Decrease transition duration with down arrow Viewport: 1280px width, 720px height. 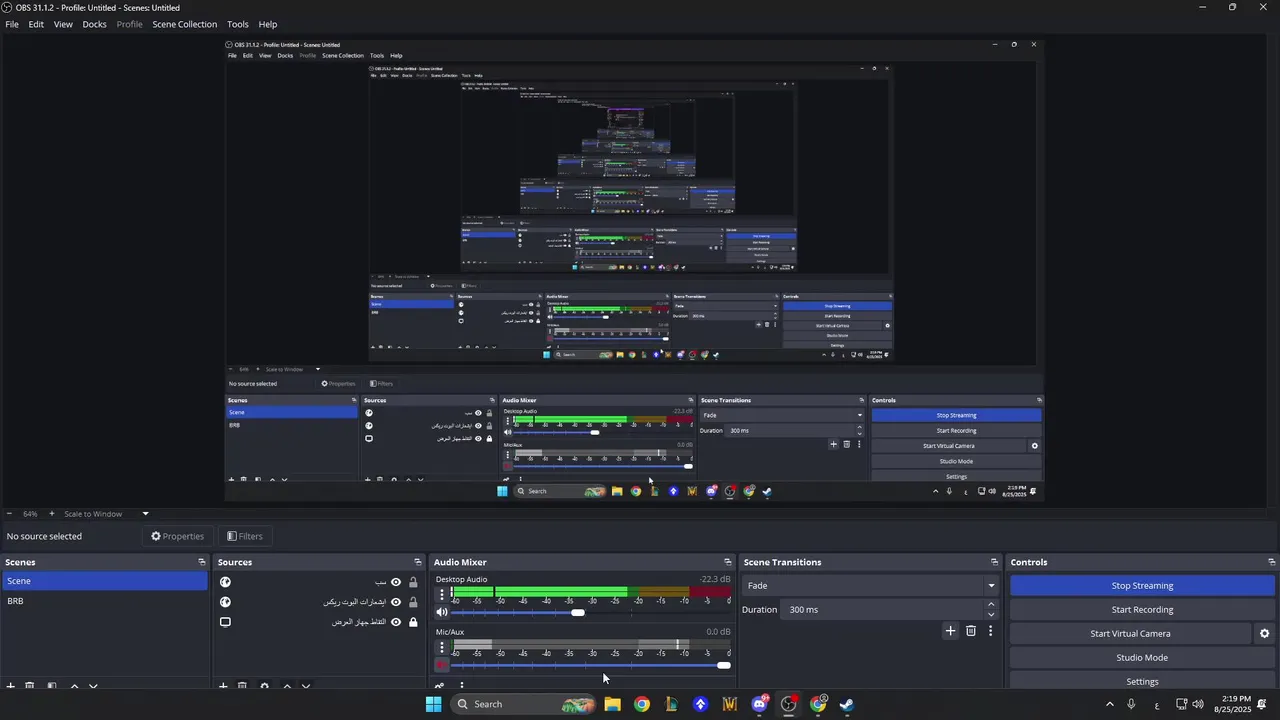click(x=991, y=614)
